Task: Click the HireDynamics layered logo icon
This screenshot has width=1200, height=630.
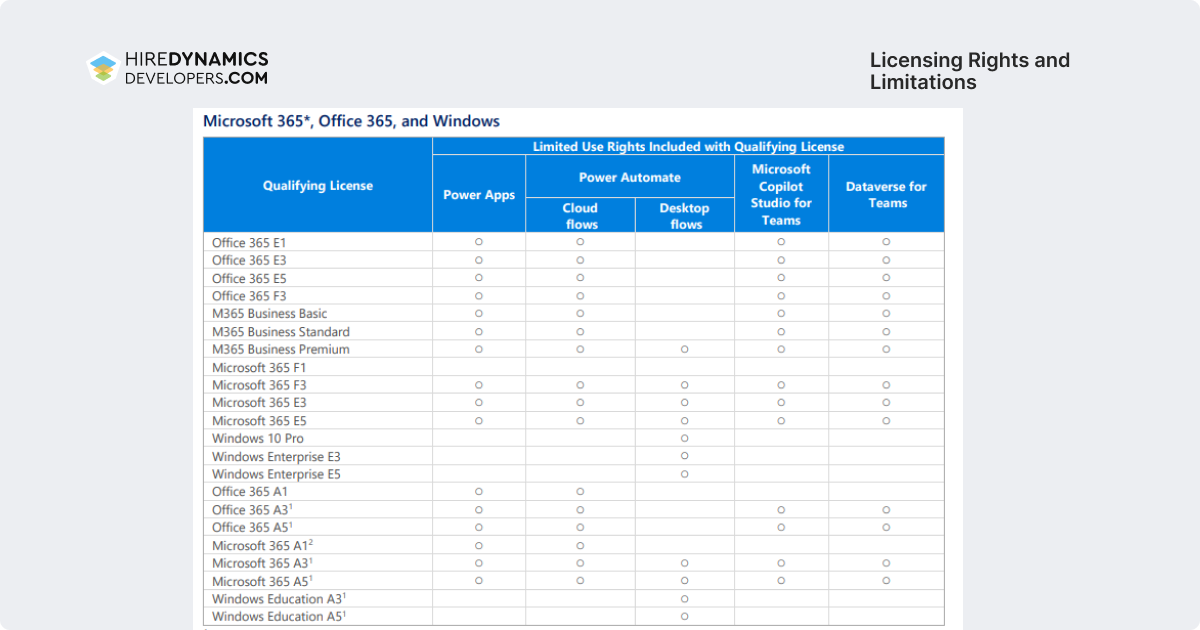Action: (x=103, y=68)
